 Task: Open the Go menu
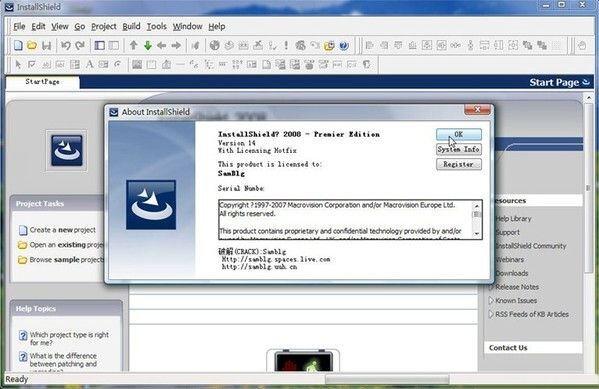(79, 26)
